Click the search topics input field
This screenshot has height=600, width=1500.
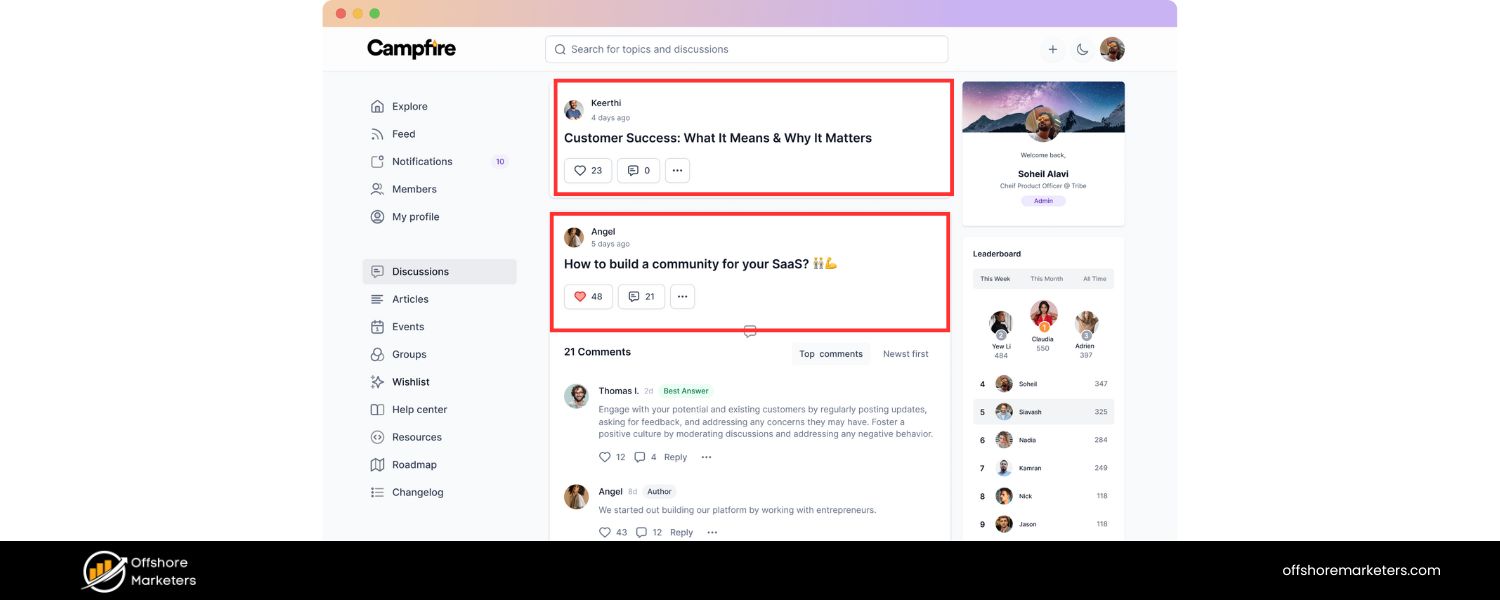[x=746, y=48]
